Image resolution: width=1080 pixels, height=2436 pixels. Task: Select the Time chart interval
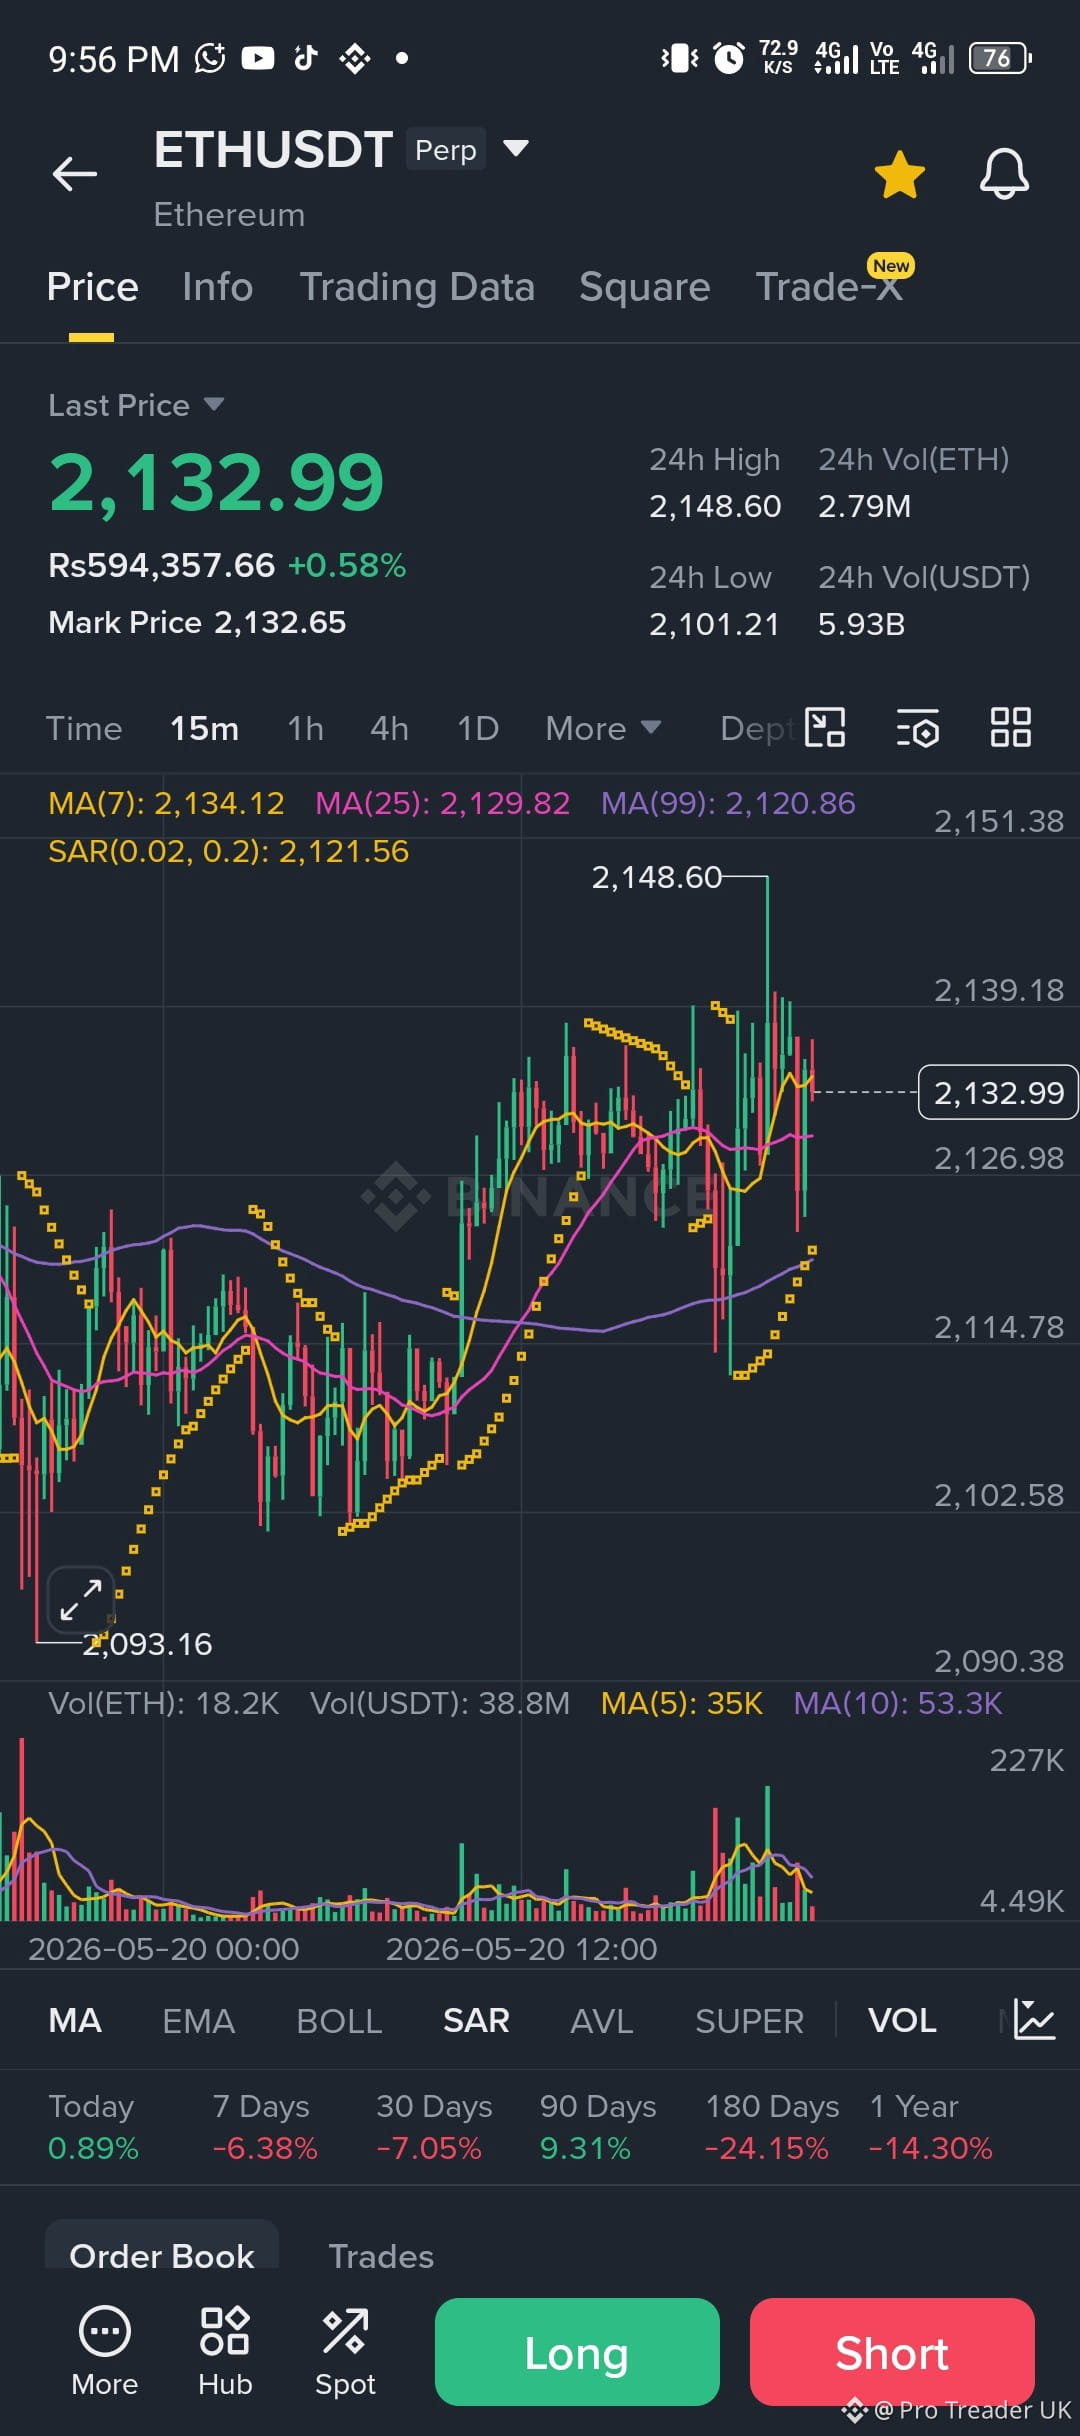tap(84, 728)
